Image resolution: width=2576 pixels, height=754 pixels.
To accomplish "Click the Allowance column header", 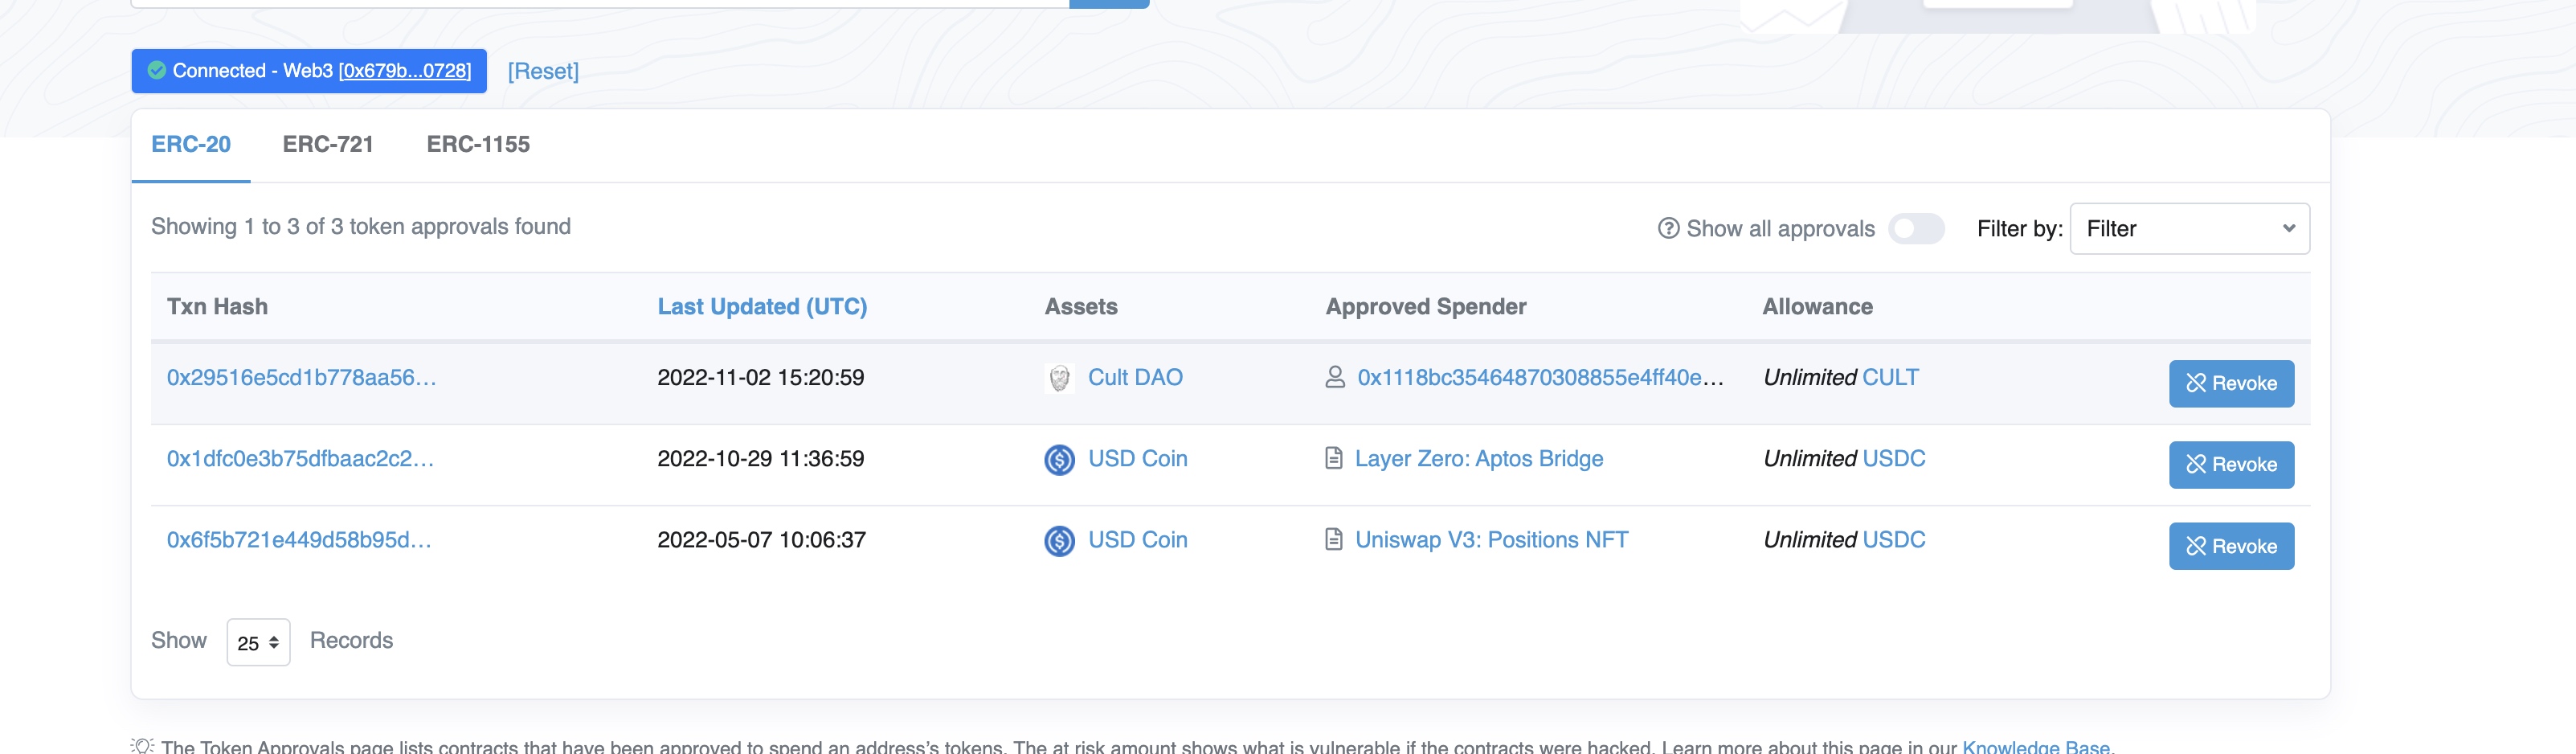I will coord(1817,306).
